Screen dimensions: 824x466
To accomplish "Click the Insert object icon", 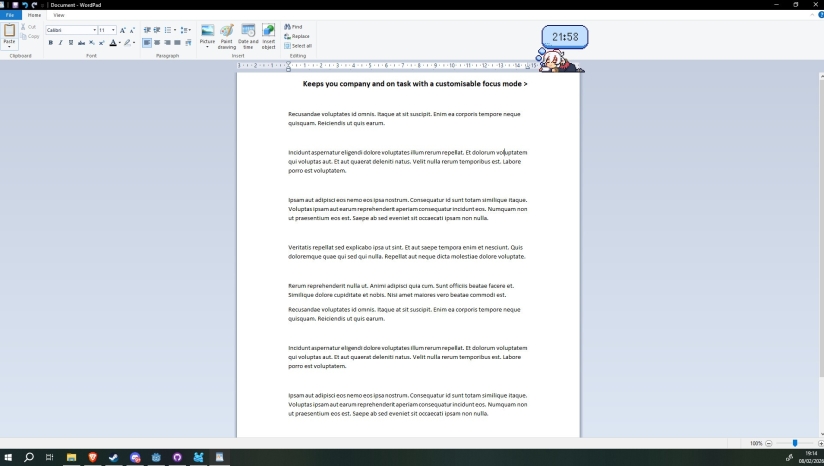I will 268,32.
